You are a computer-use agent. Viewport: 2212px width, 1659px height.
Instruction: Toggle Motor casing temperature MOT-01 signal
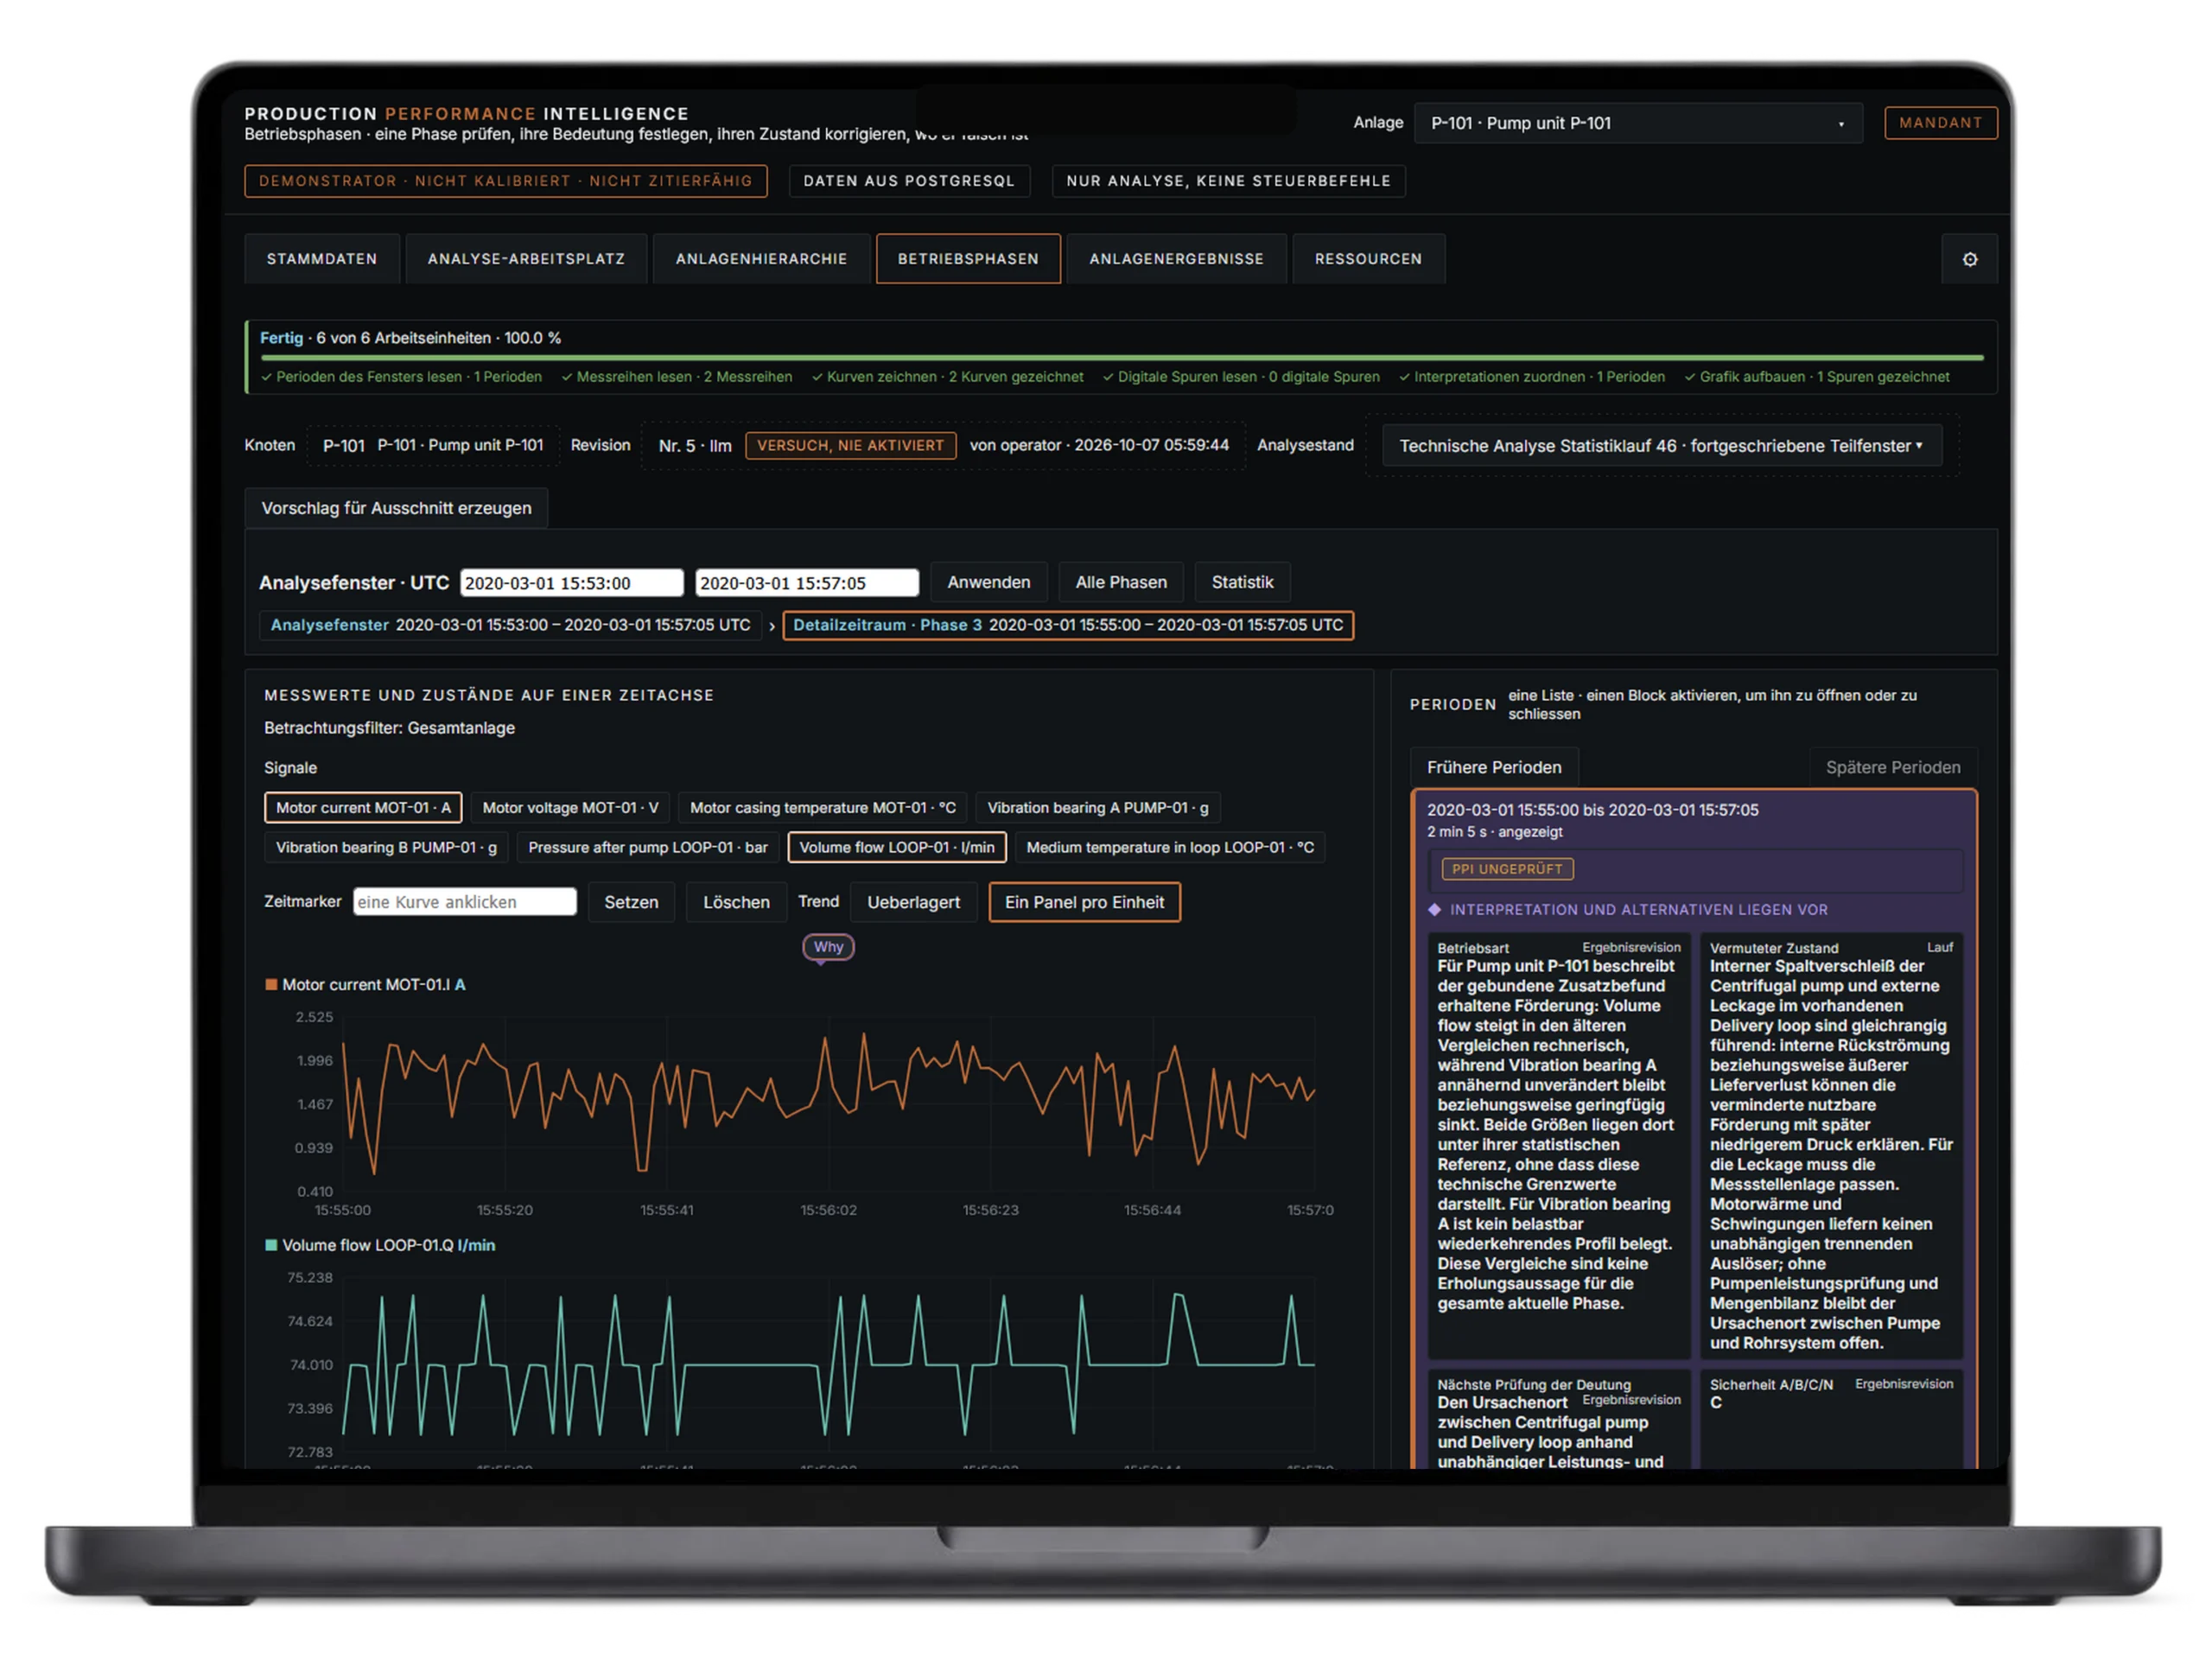tap(822, 807)
